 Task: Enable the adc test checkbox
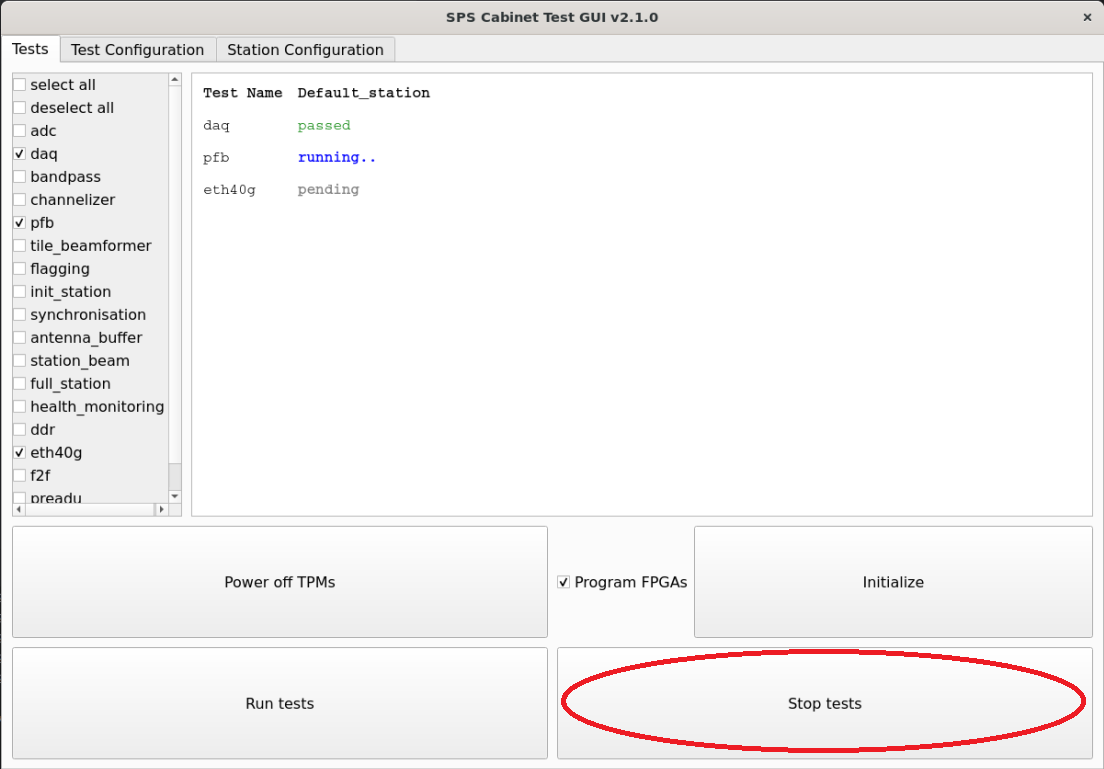[19, 131]
